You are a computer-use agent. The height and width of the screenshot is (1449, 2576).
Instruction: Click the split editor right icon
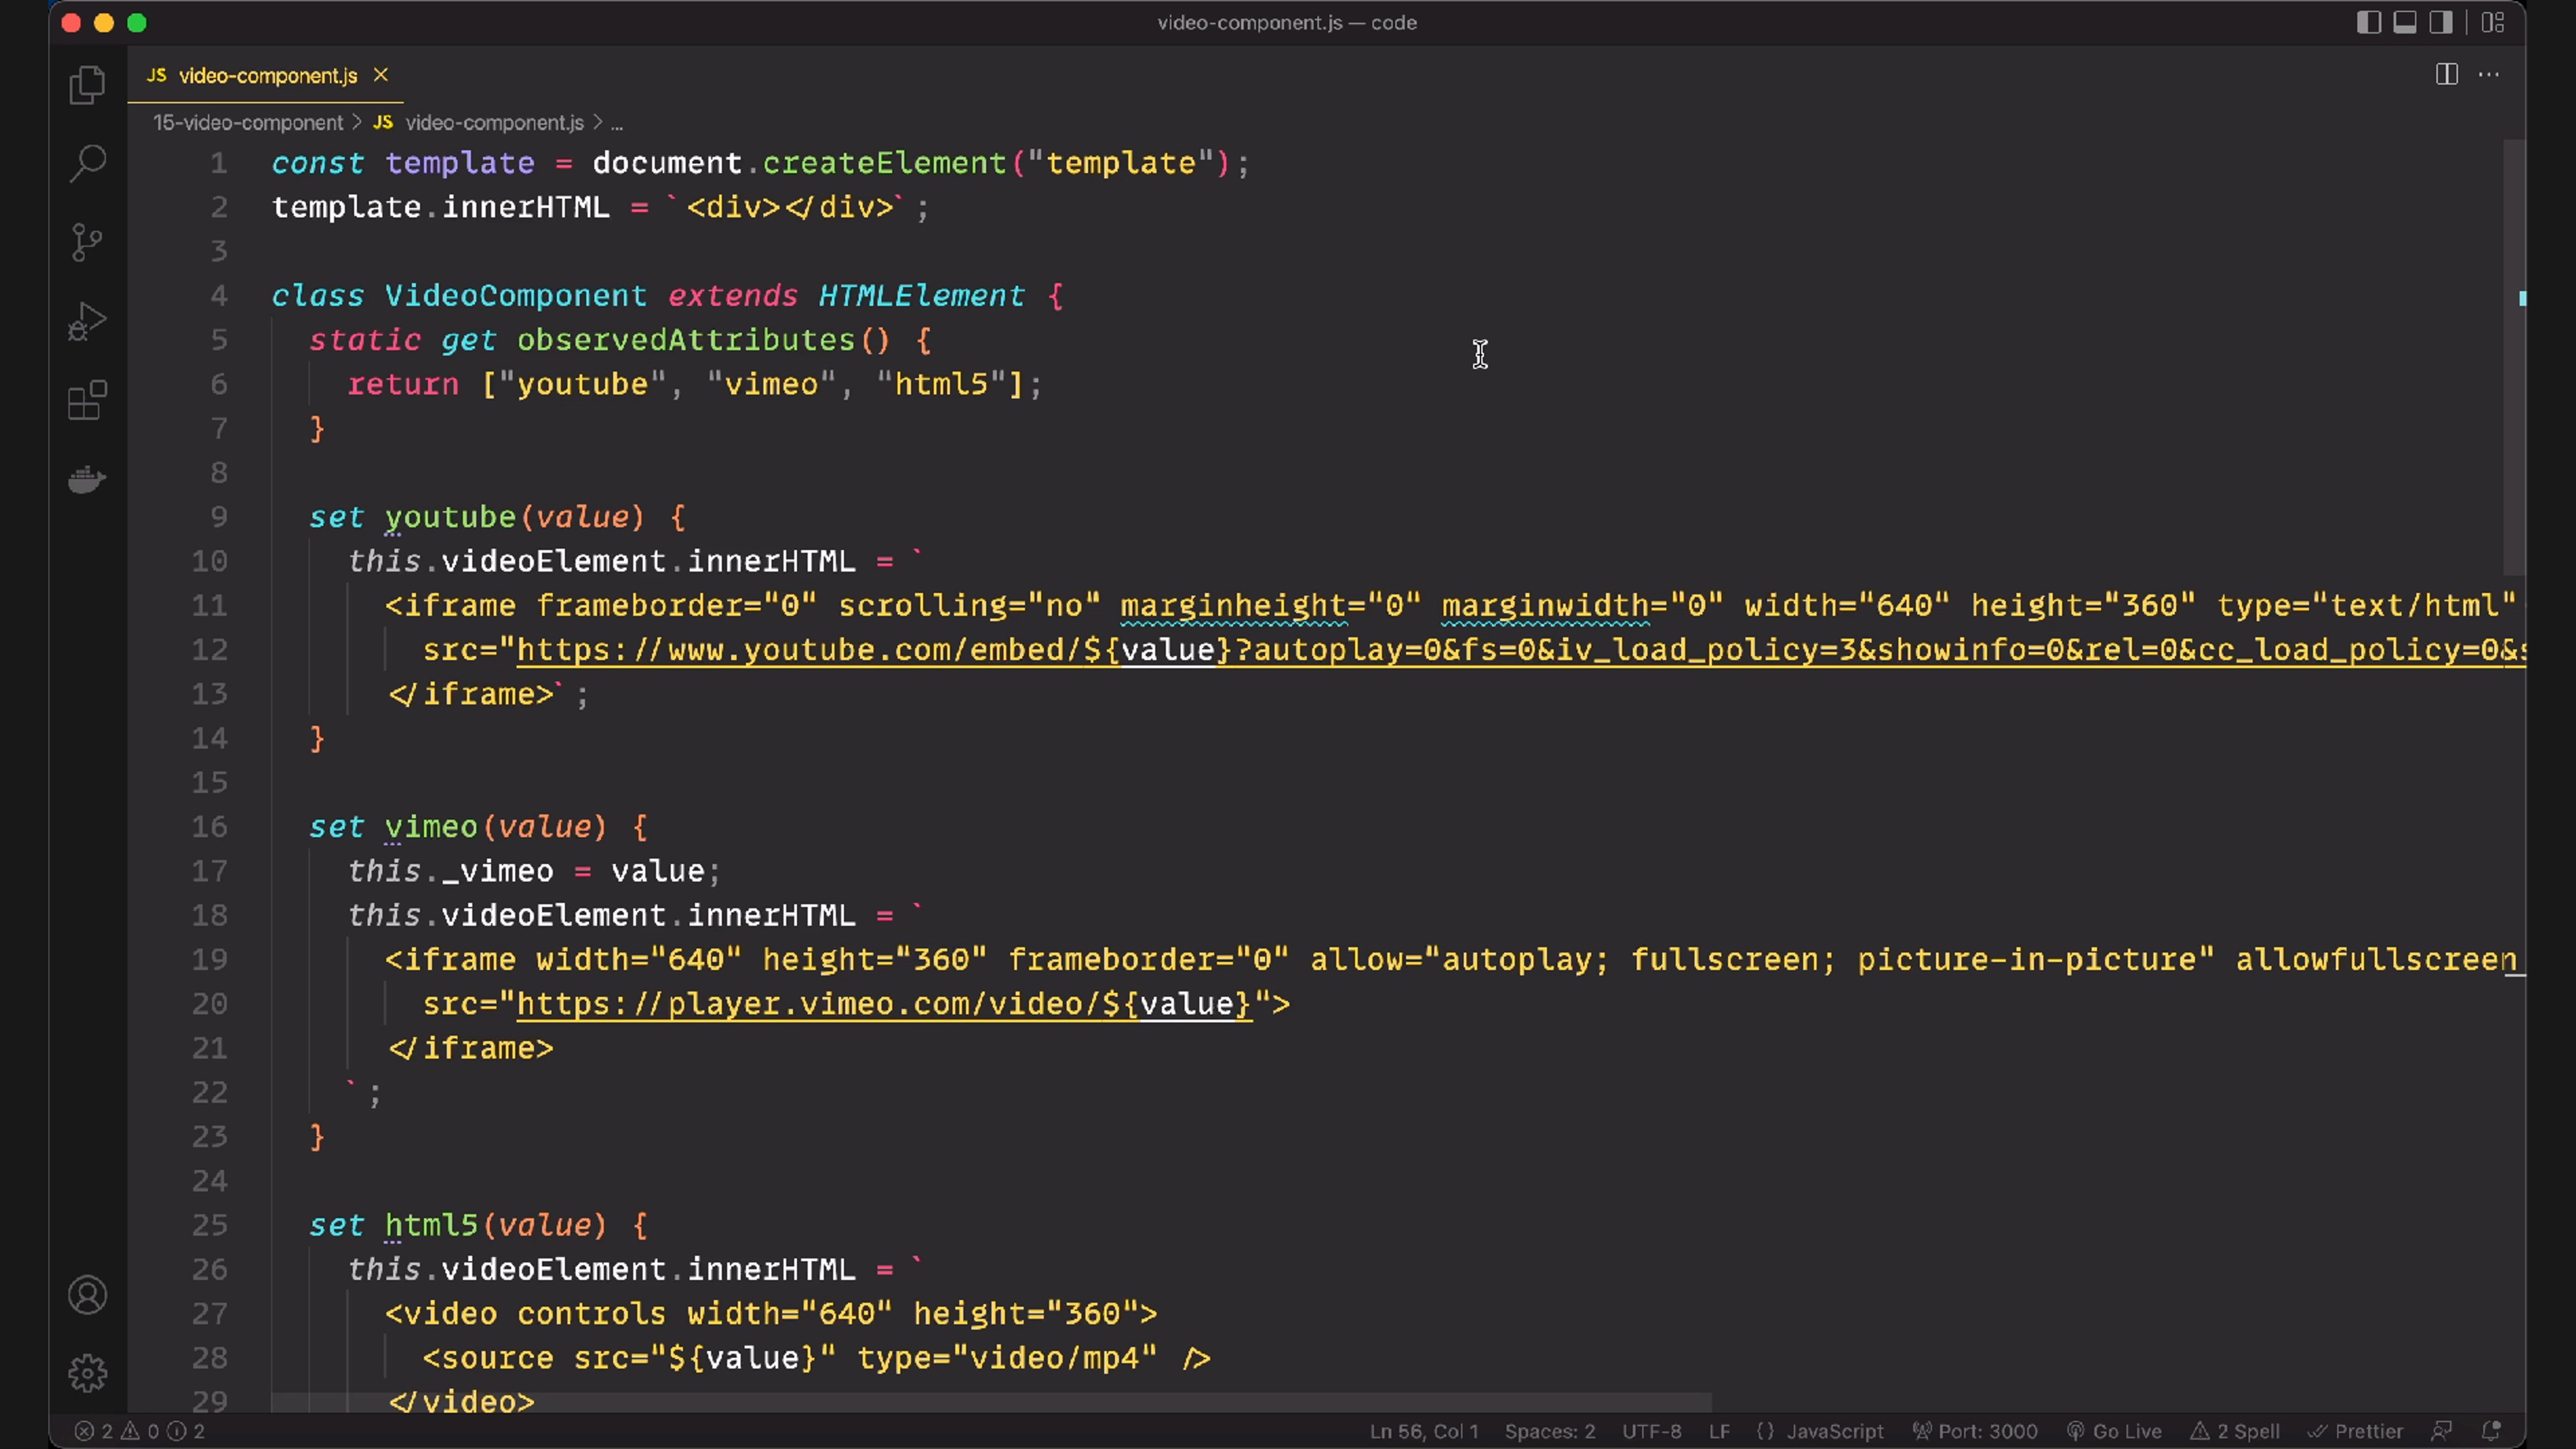(x=2446, y=74)
